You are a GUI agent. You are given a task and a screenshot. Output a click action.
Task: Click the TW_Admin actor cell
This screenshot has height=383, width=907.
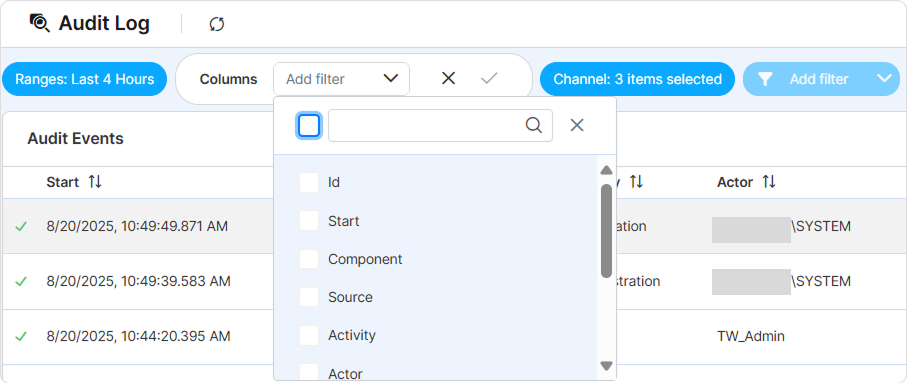click(x=751, y=336)
